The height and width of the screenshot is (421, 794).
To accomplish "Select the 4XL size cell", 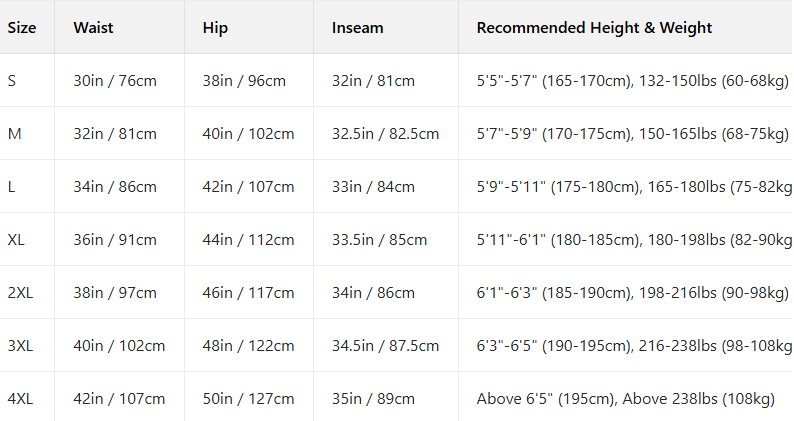I will click(x=20, y=399).
